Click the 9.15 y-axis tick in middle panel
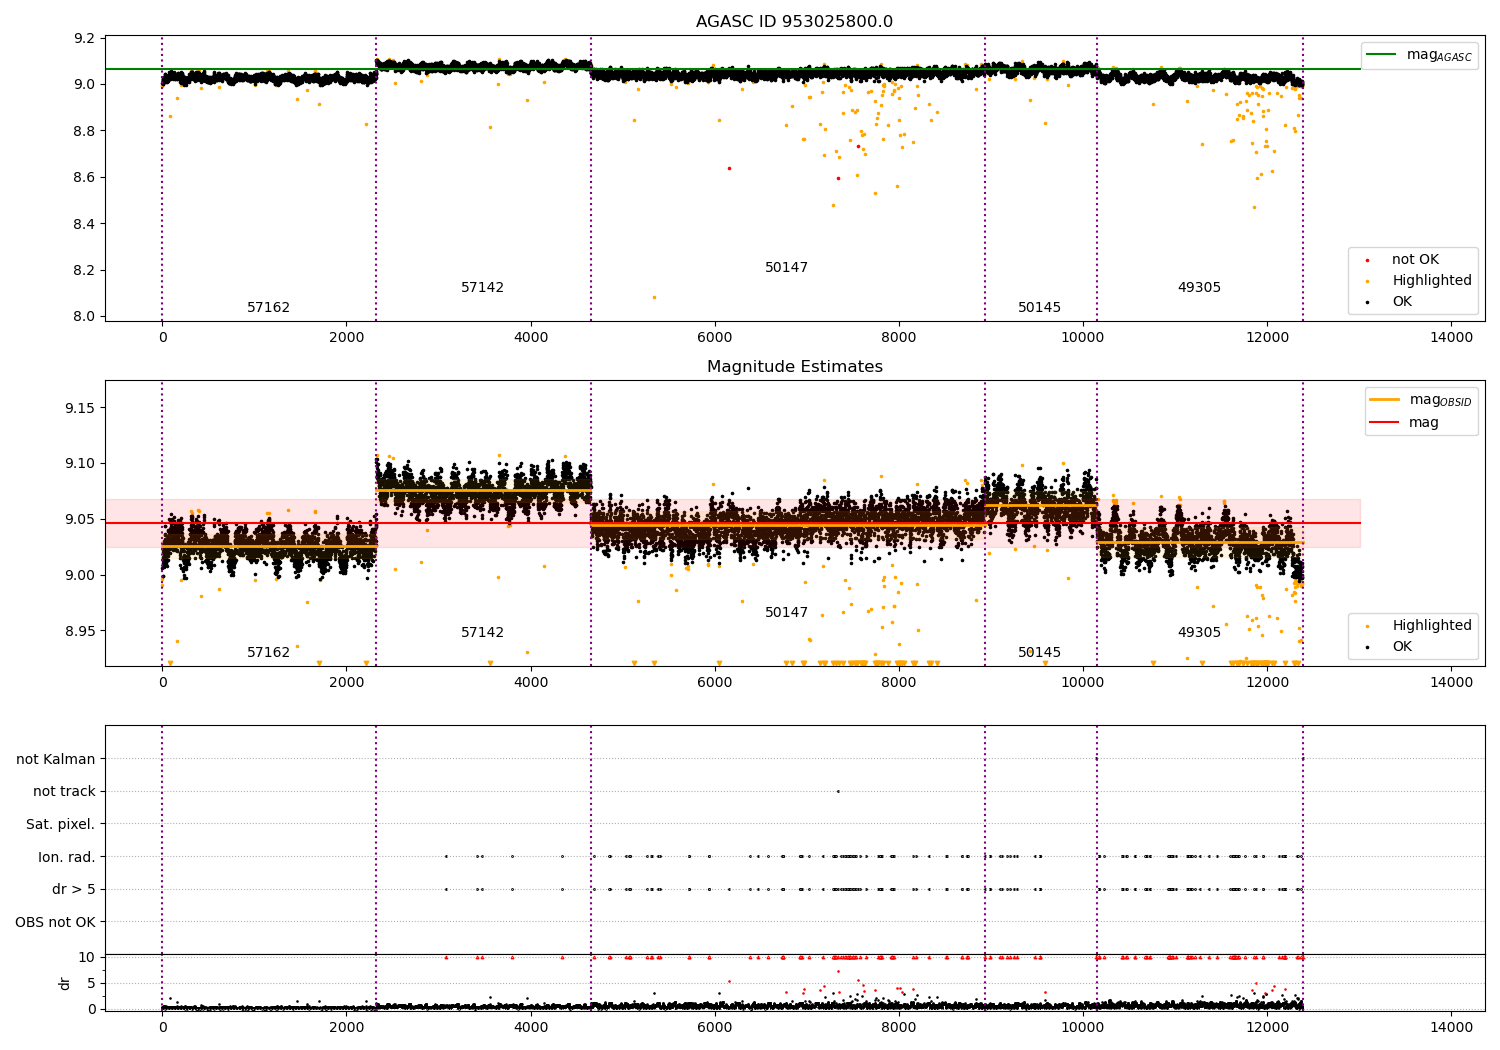 click(x=81, y=409)
